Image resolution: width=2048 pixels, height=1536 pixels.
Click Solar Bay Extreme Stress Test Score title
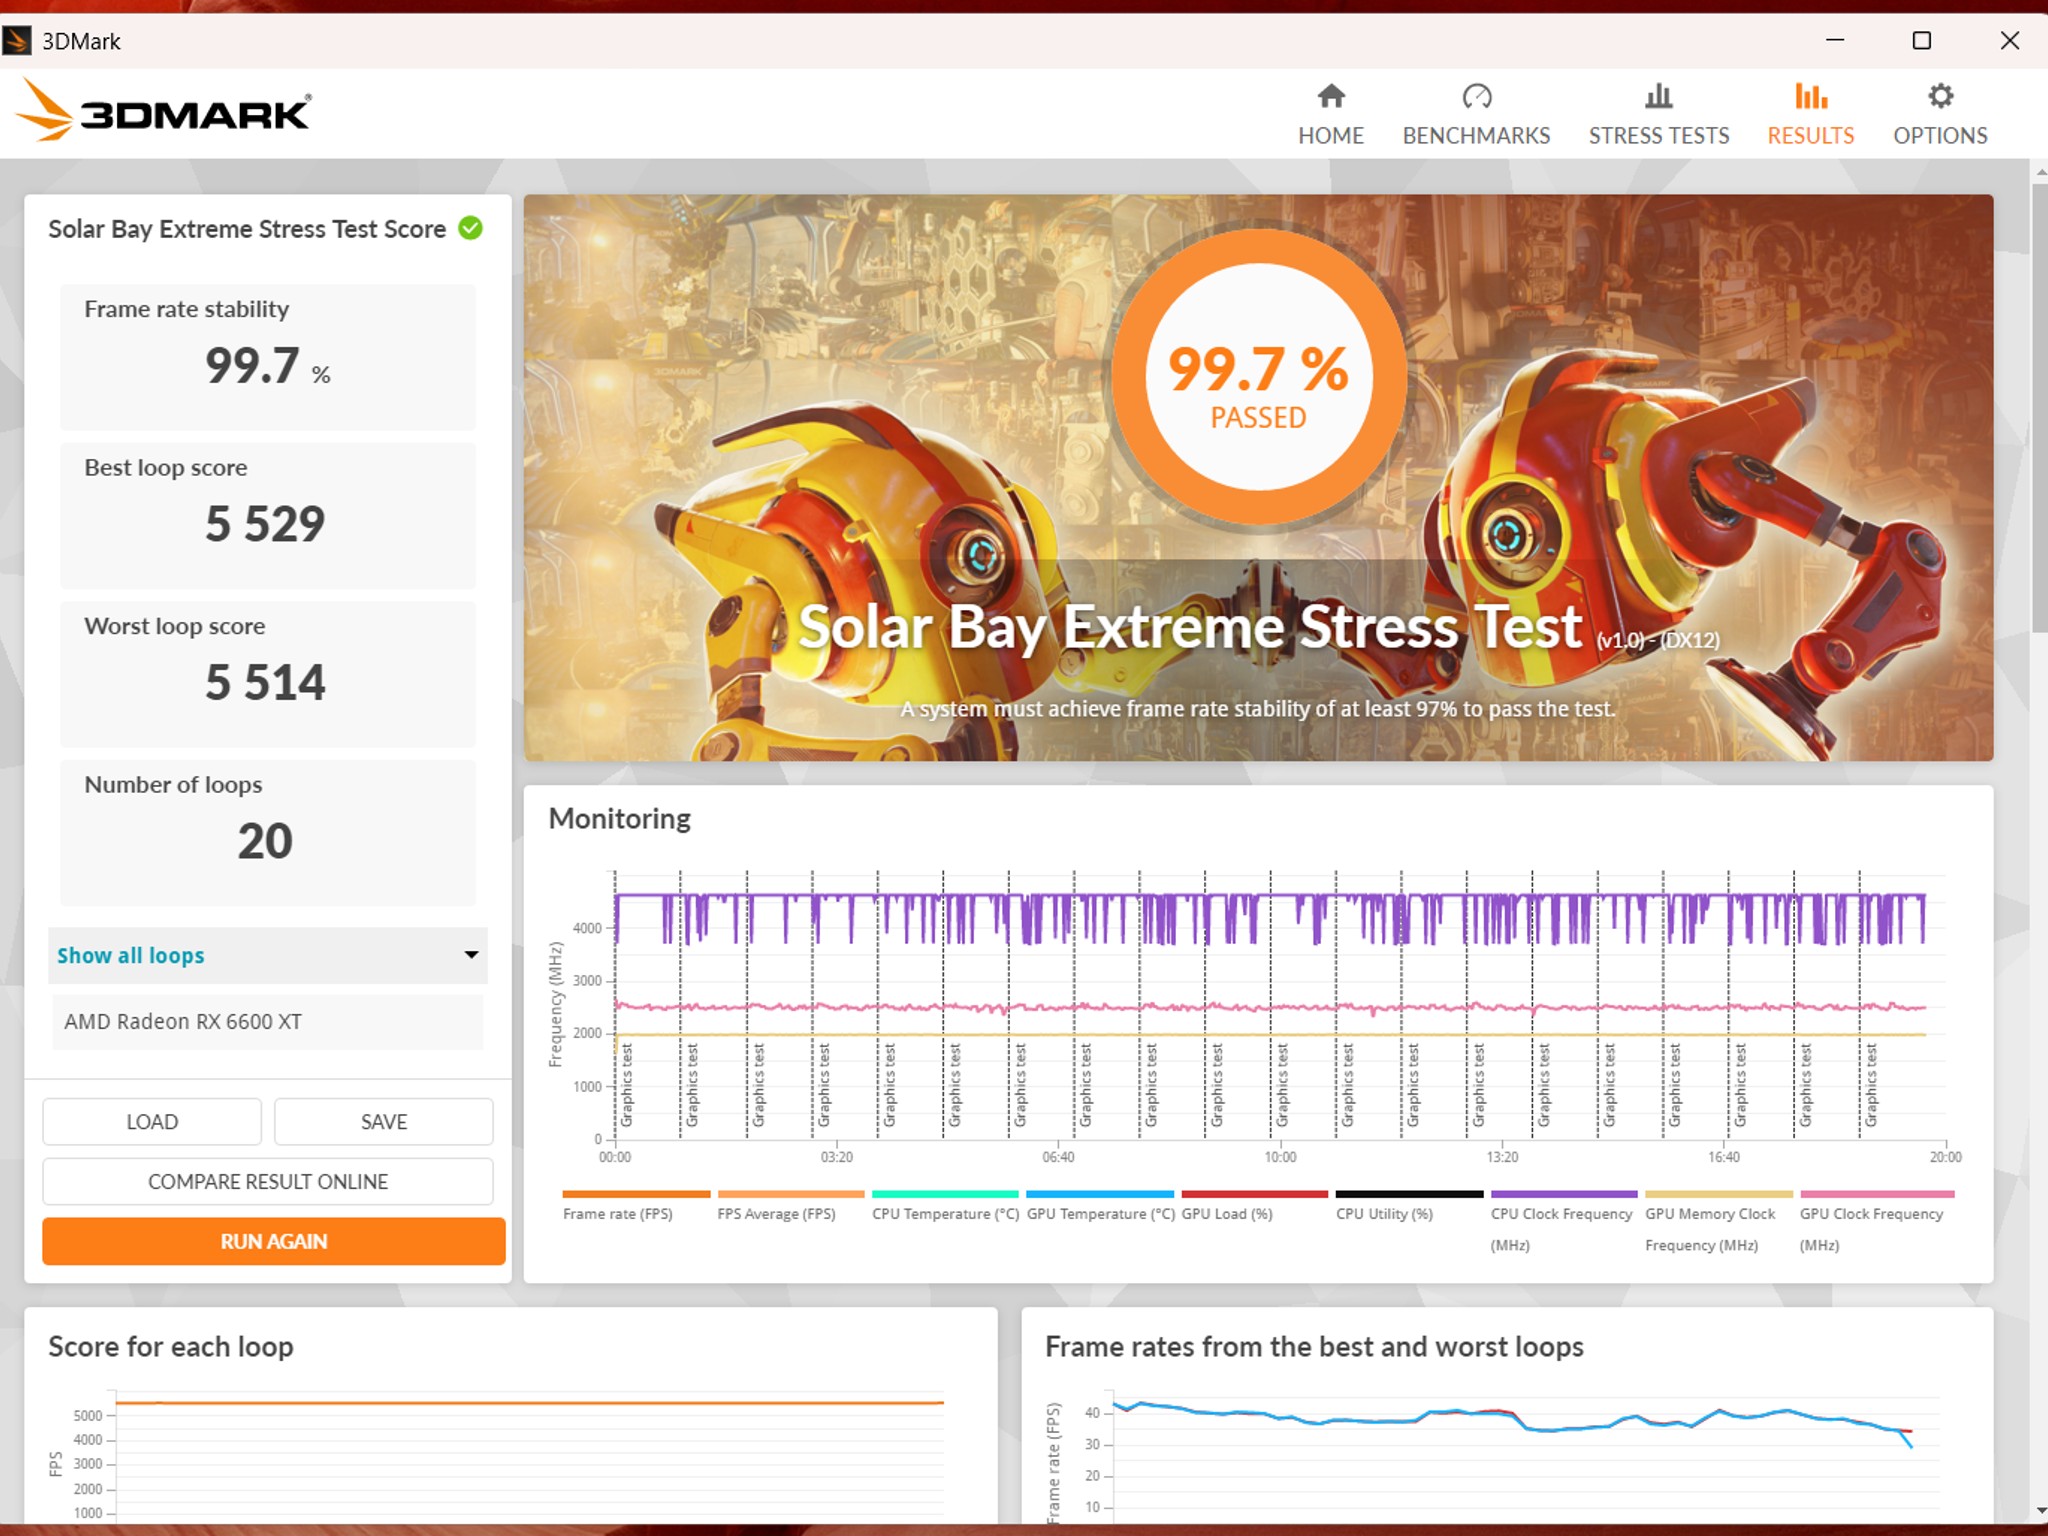[x=247, y=229]
